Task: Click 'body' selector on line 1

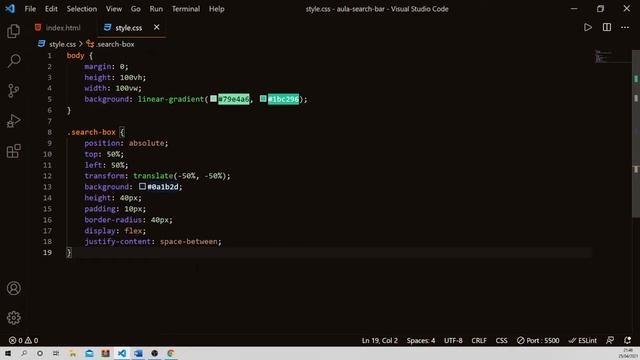Action: point(76,56)
